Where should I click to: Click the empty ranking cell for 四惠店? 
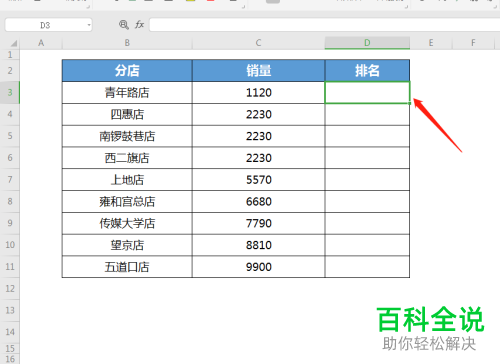coord(367,114)
